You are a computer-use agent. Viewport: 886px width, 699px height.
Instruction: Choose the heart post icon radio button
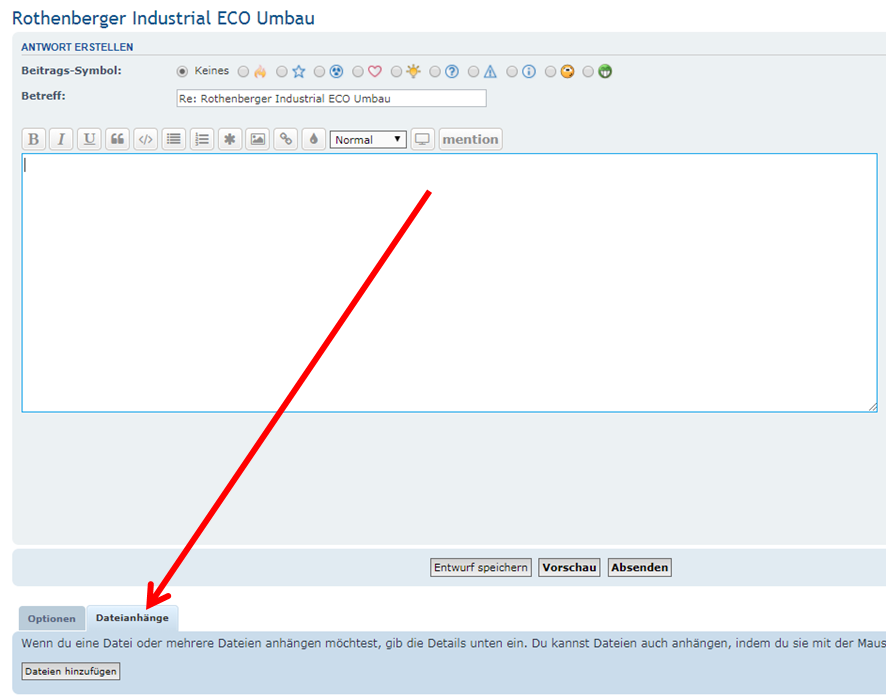(358, 72)
